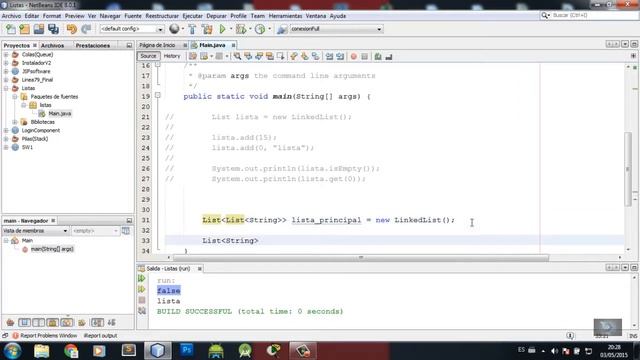
Task: Expand the Pilas(Stack) project node
Action: pos(6,139)
